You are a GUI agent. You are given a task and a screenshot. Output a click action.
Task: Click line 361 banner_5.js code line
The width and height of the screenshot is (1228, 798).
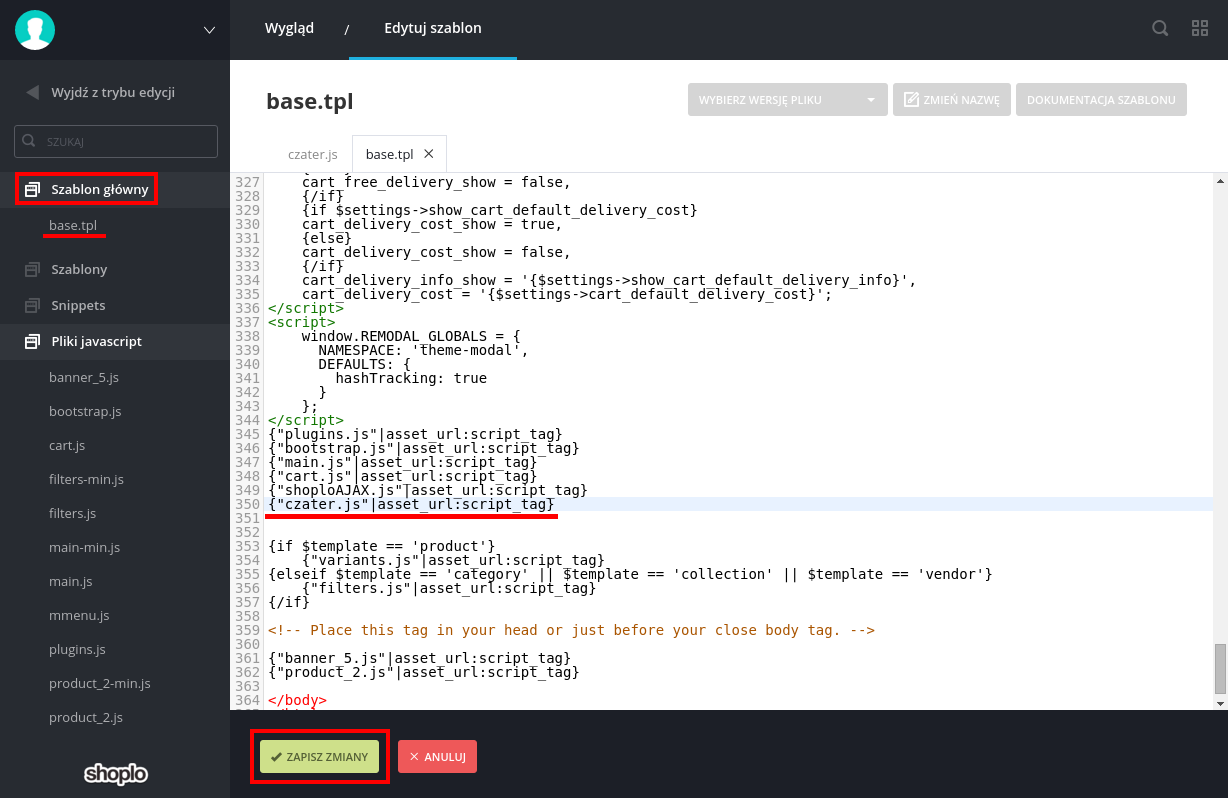pos(419,658)
